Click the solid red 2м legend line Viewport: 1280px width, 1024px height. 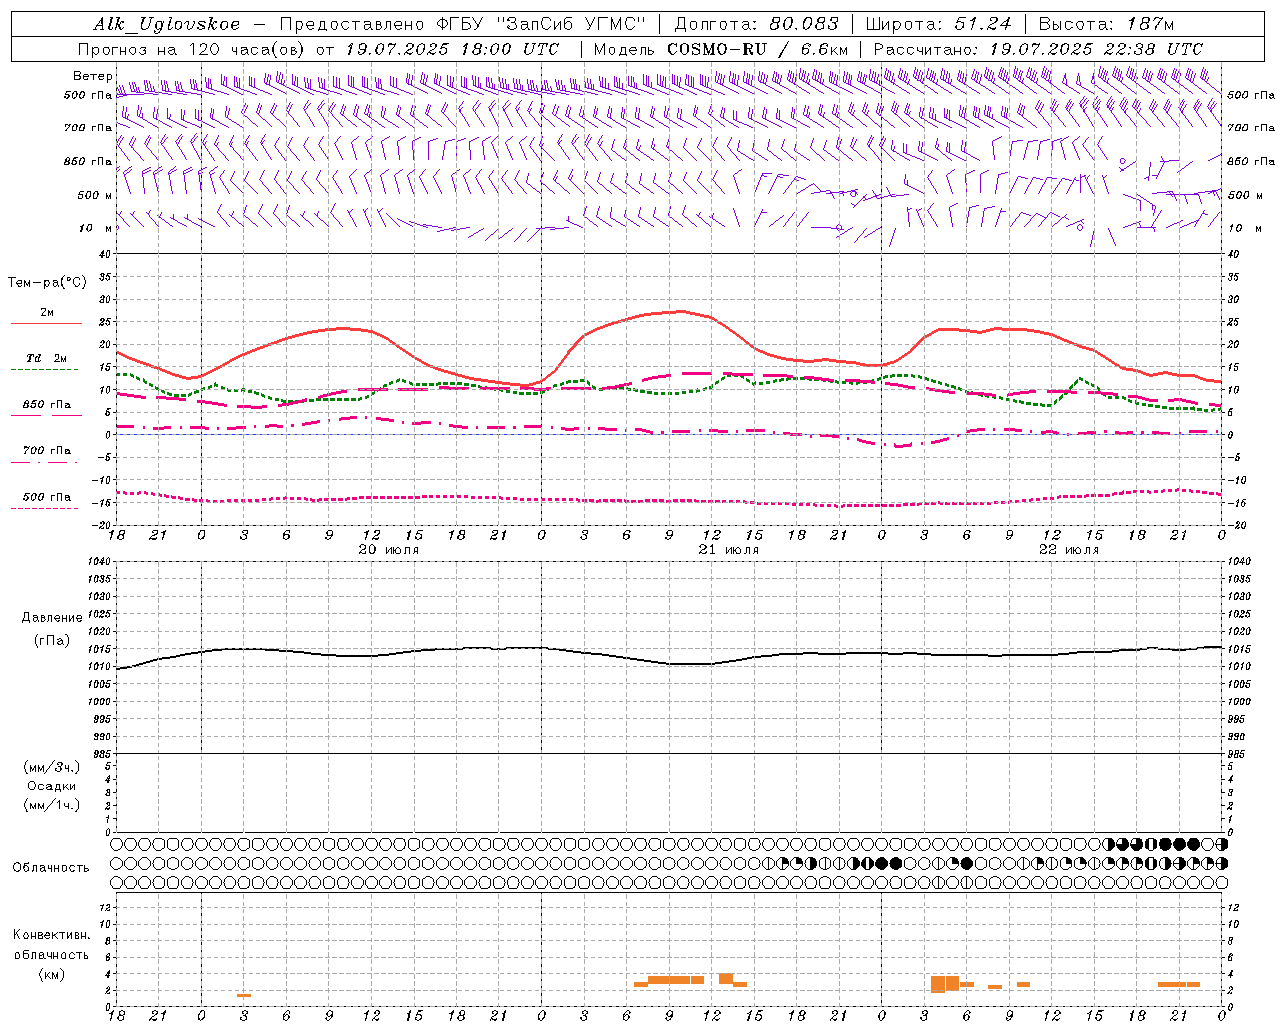46,323
